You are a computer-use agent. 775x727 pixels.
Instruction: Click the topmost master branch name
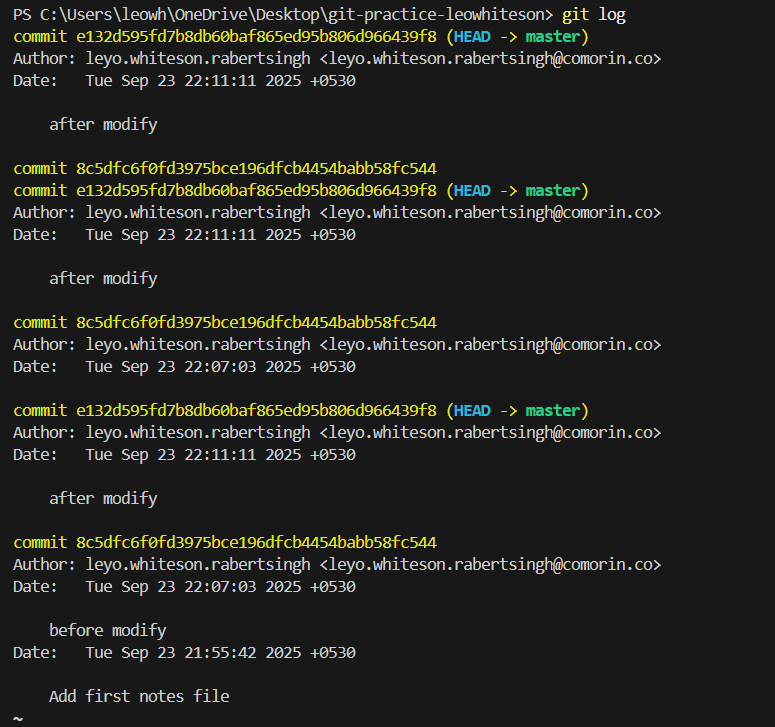(552, 36)
